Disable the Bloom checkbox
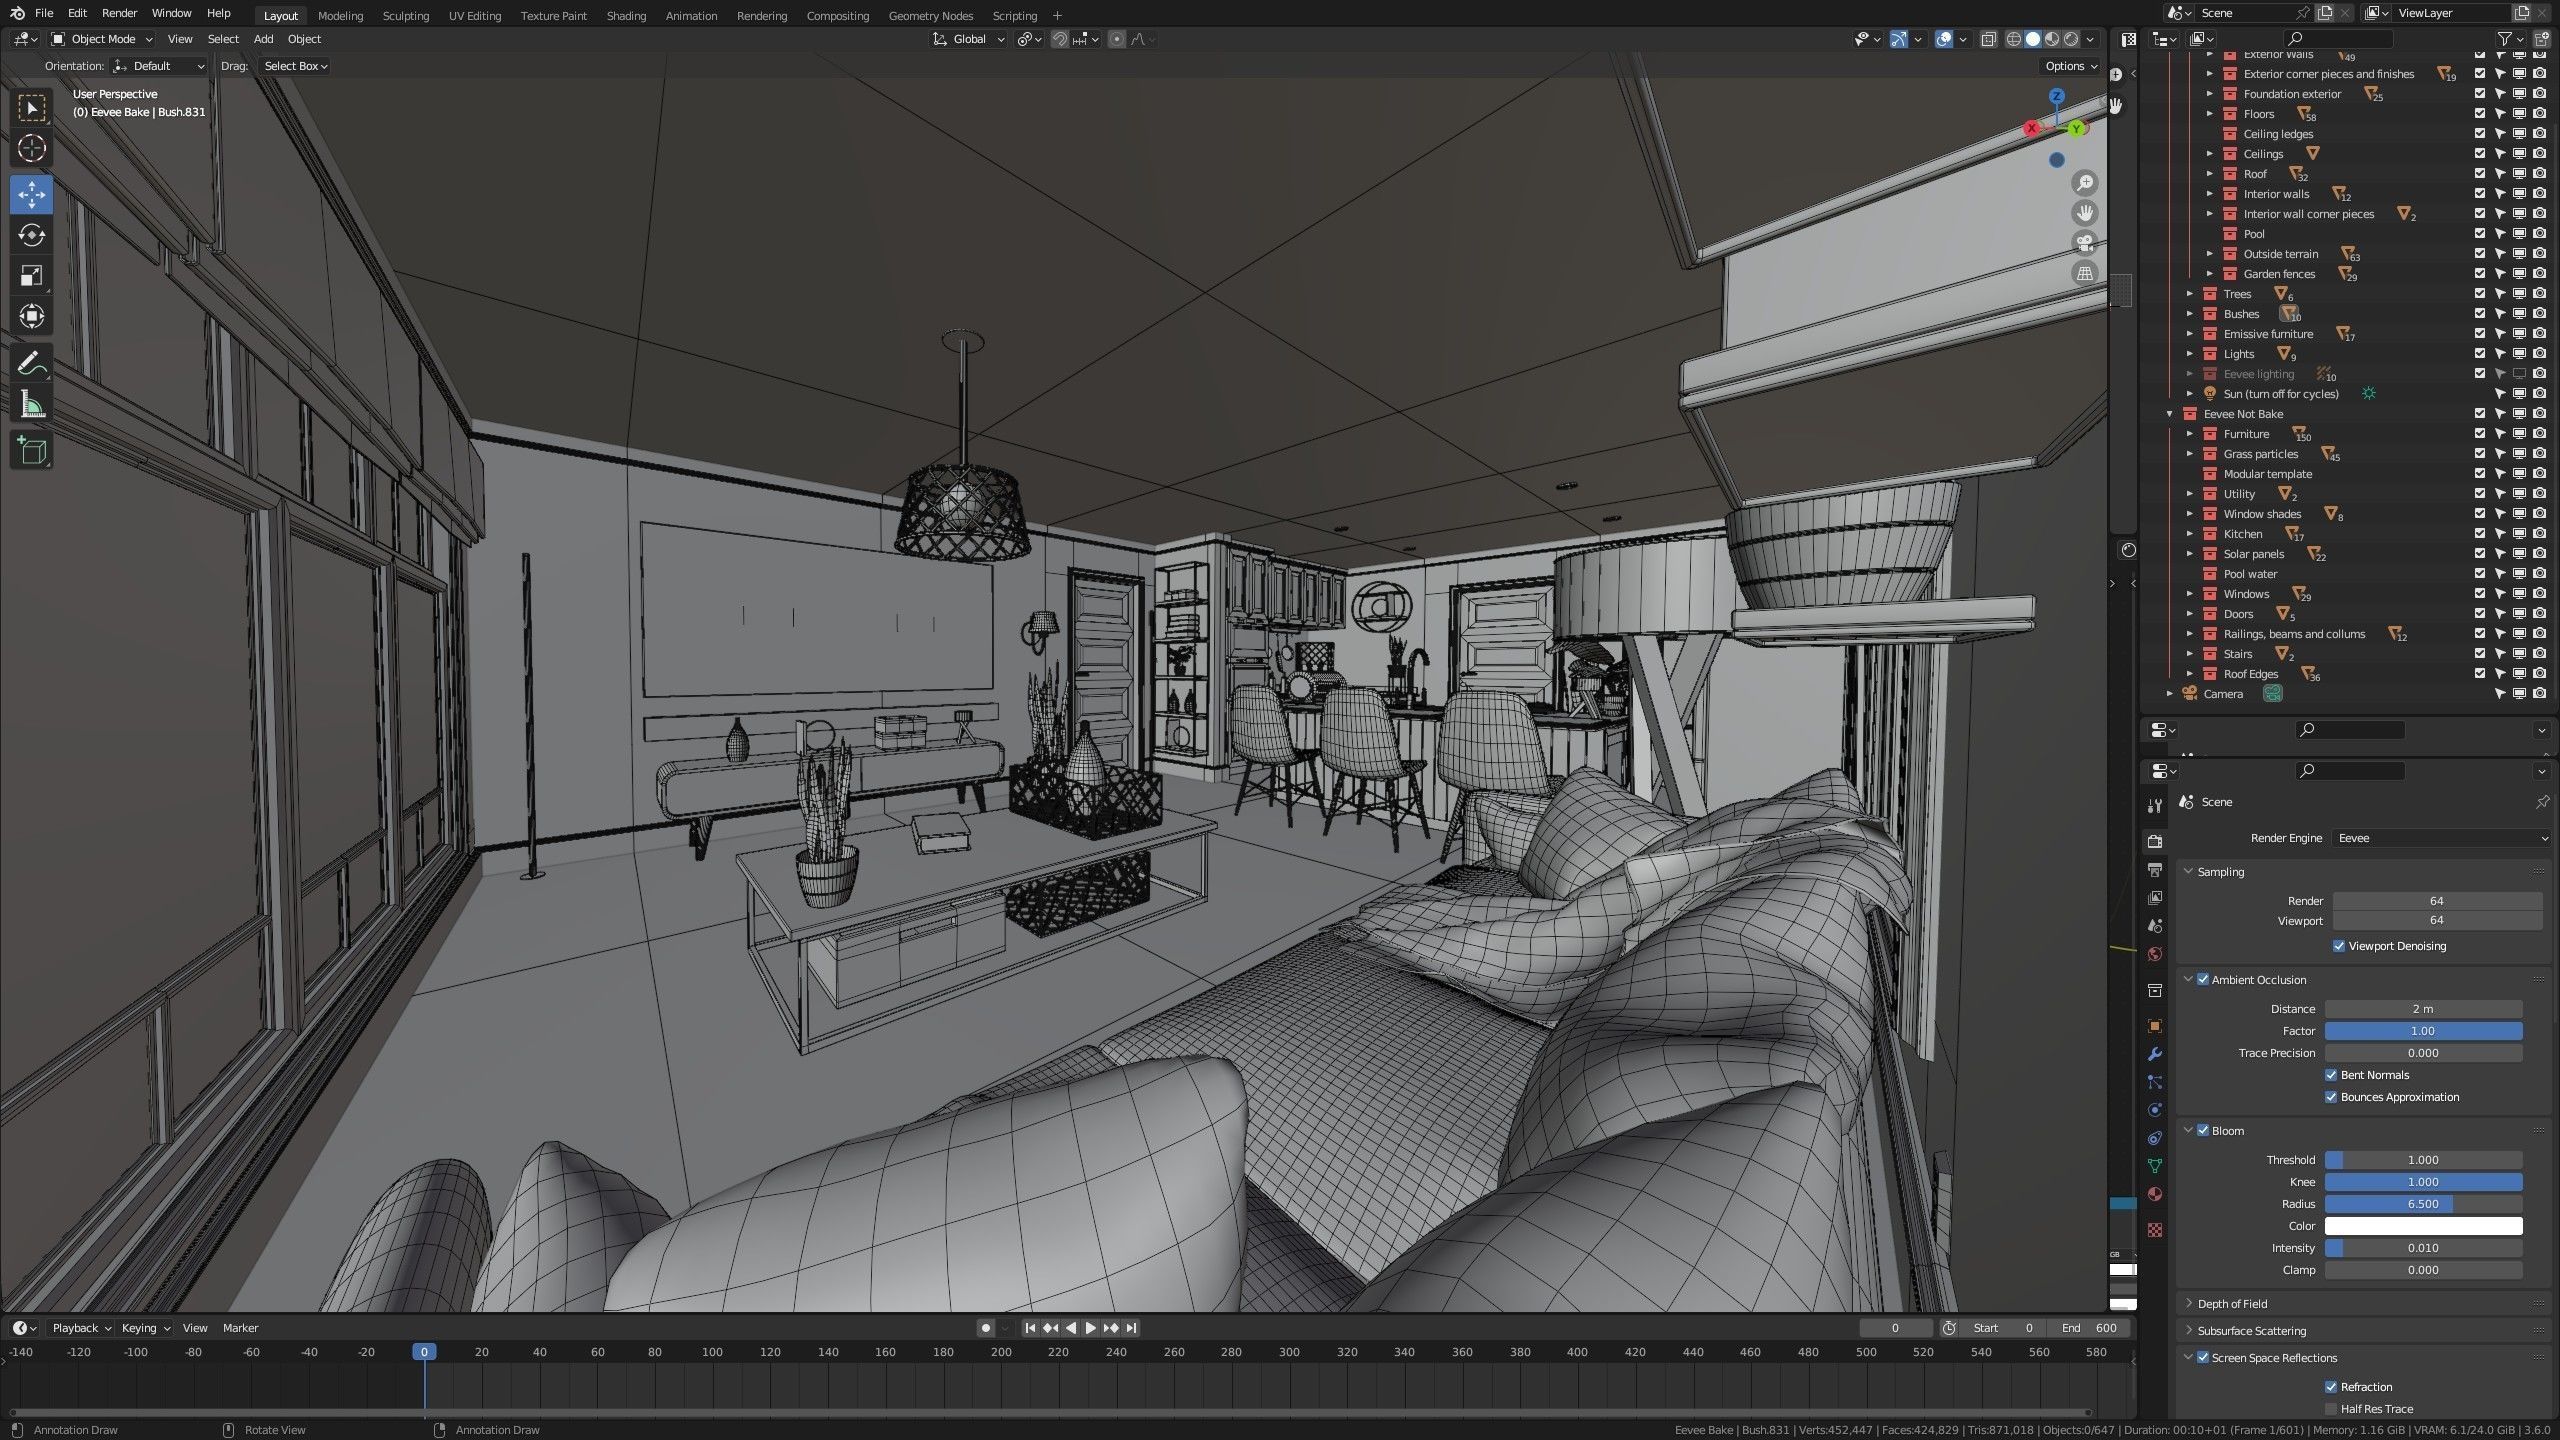Viewport: 2560px width, 1440px height. click(x=2202, y=1131)
